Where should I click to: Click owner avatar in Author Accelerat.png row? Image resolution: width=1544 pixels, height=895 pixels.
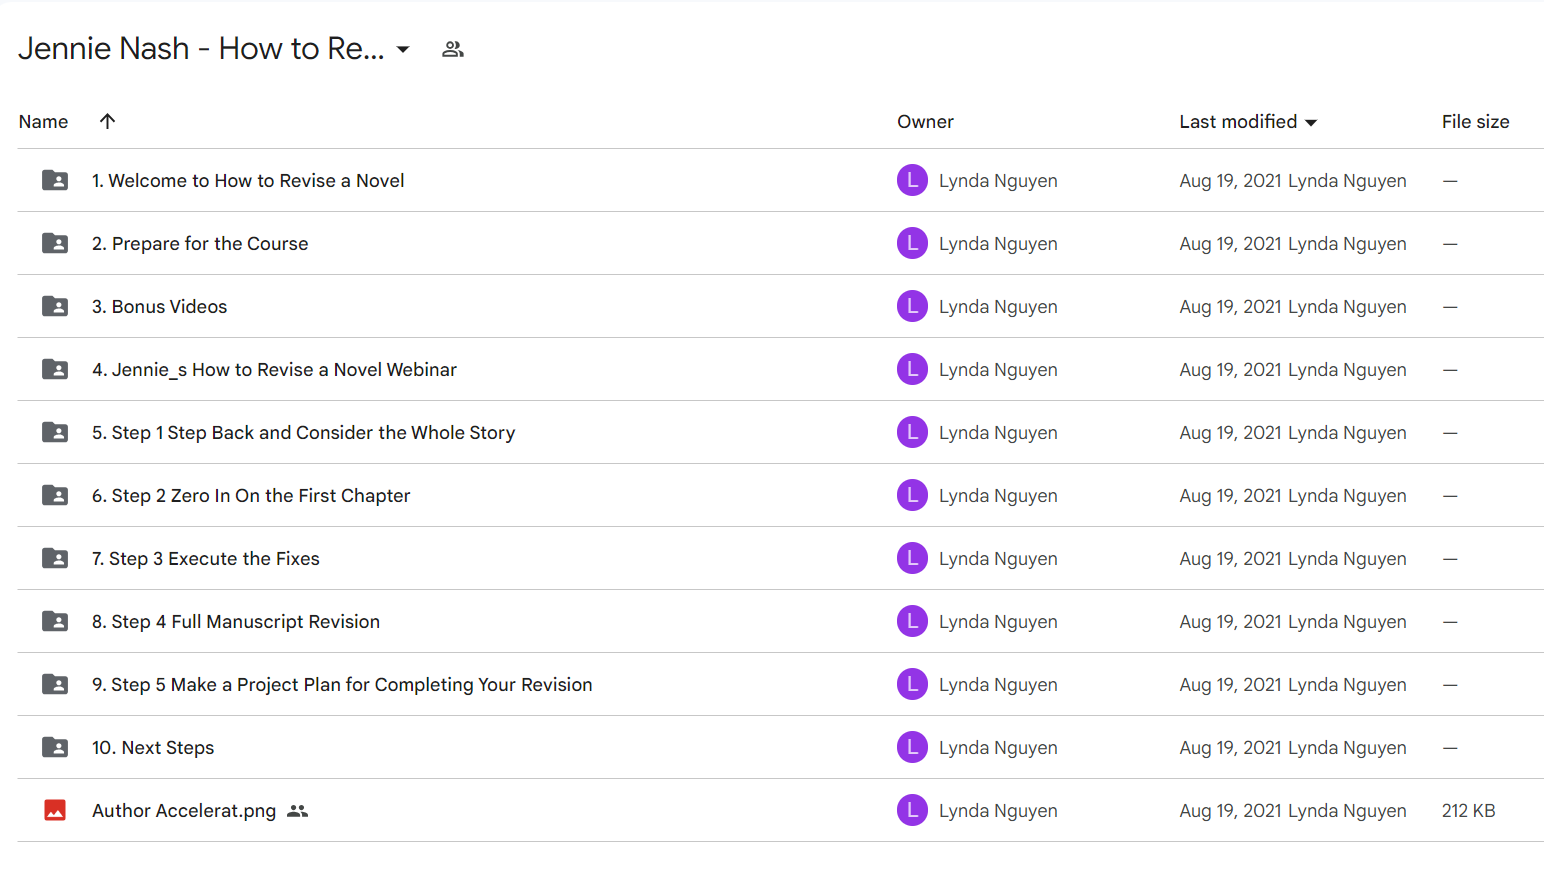(912, 810)
